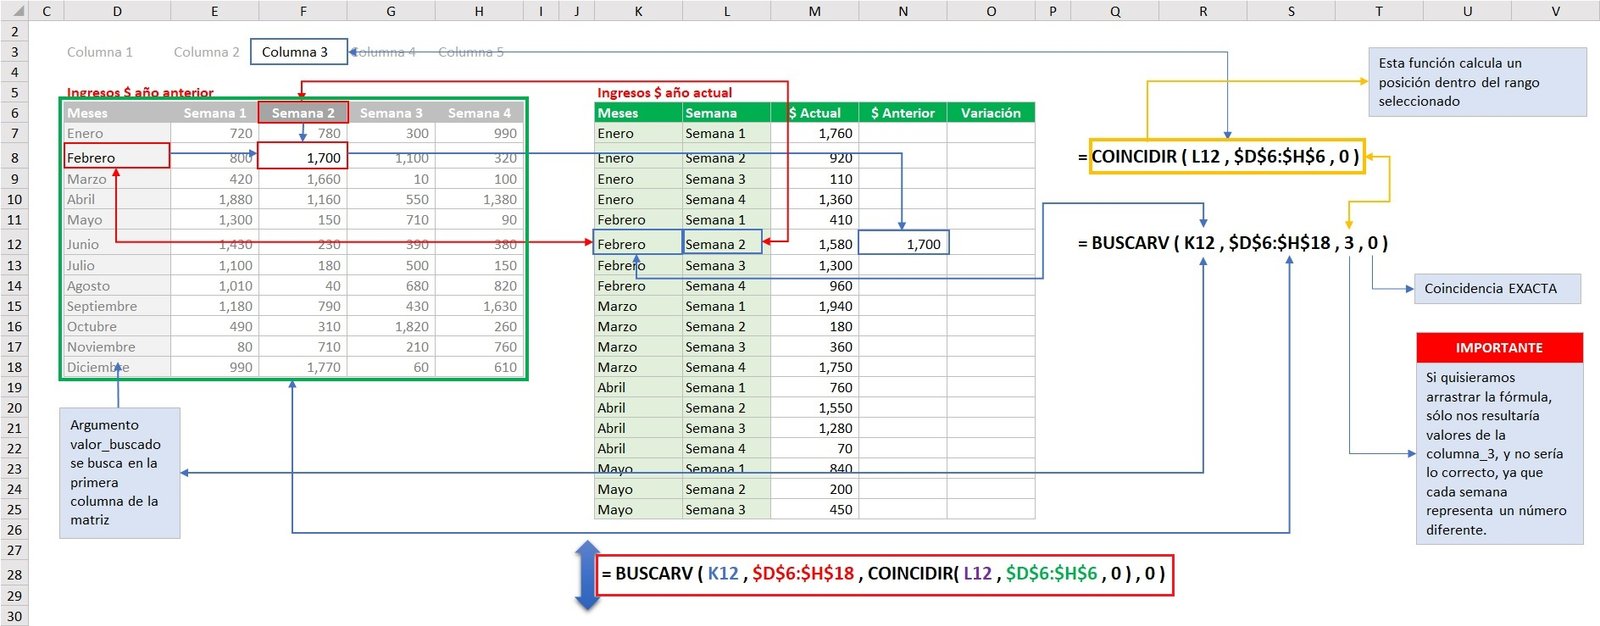Click the blue double-headed vertical arrow shape
This screenshot has height=626, width=1600.
(587, 575)
